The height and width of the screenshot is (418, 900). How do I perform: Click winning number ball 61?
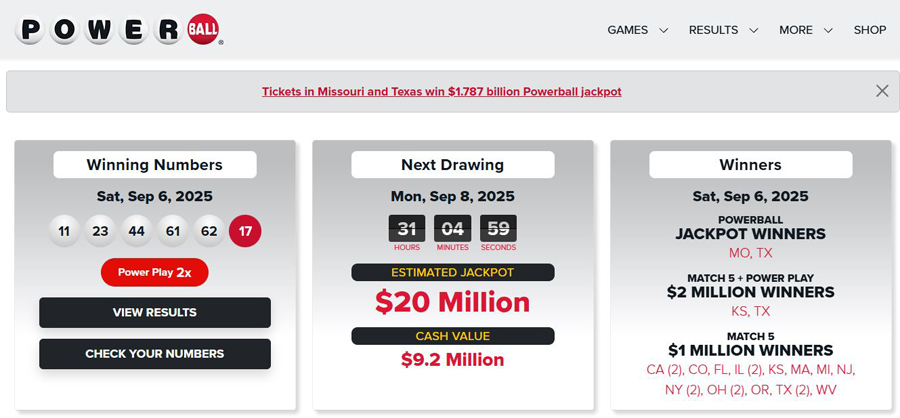tap(173, 231)
